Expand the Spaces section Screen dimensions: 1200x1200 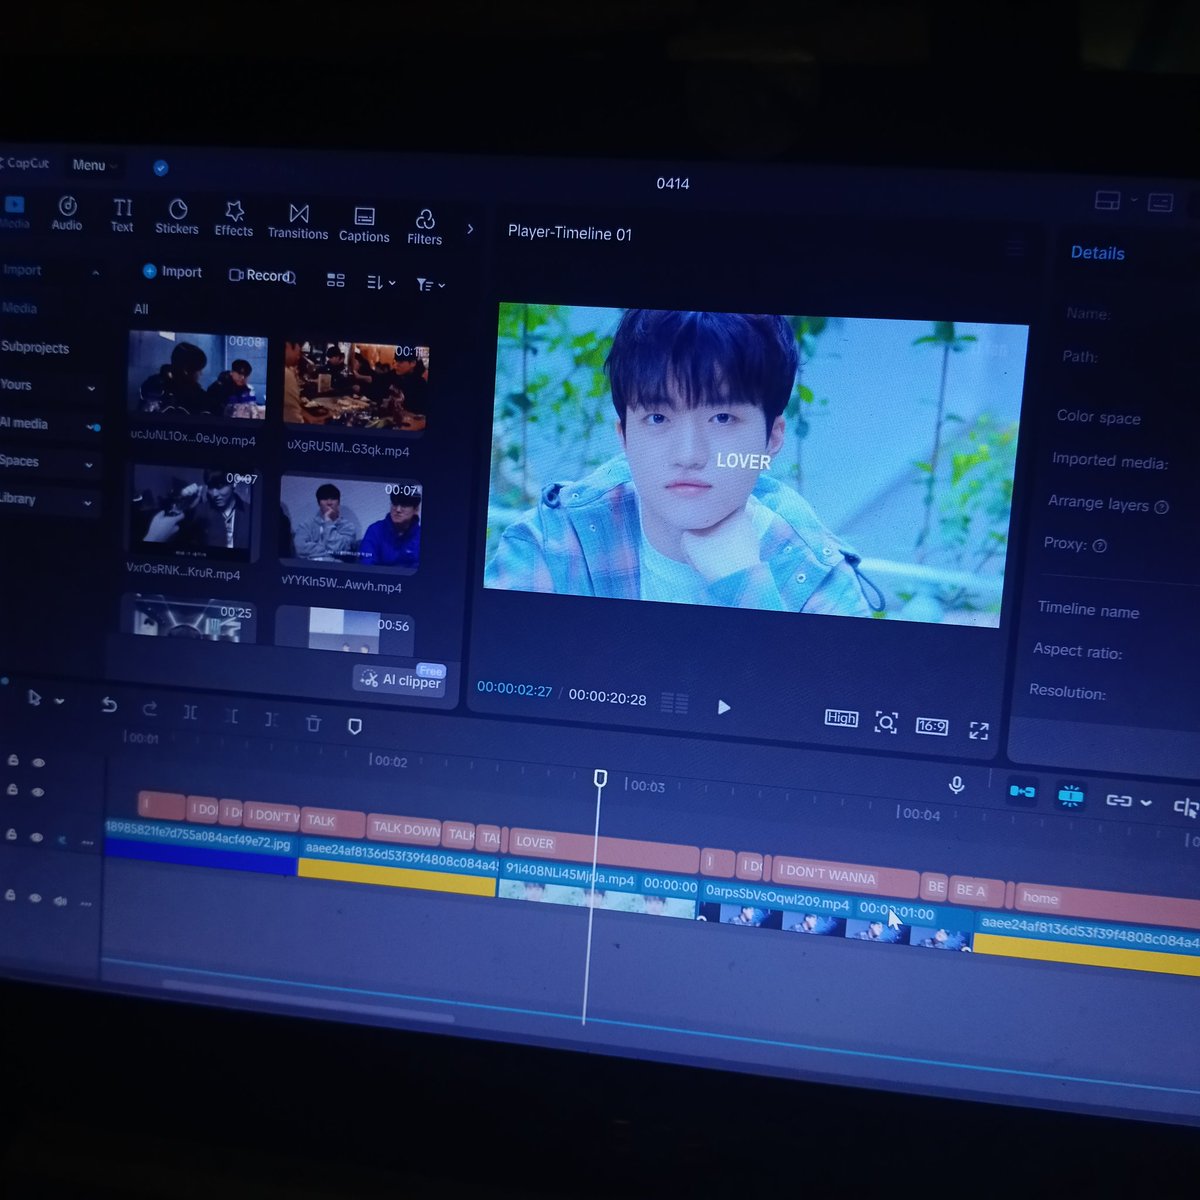89,465
